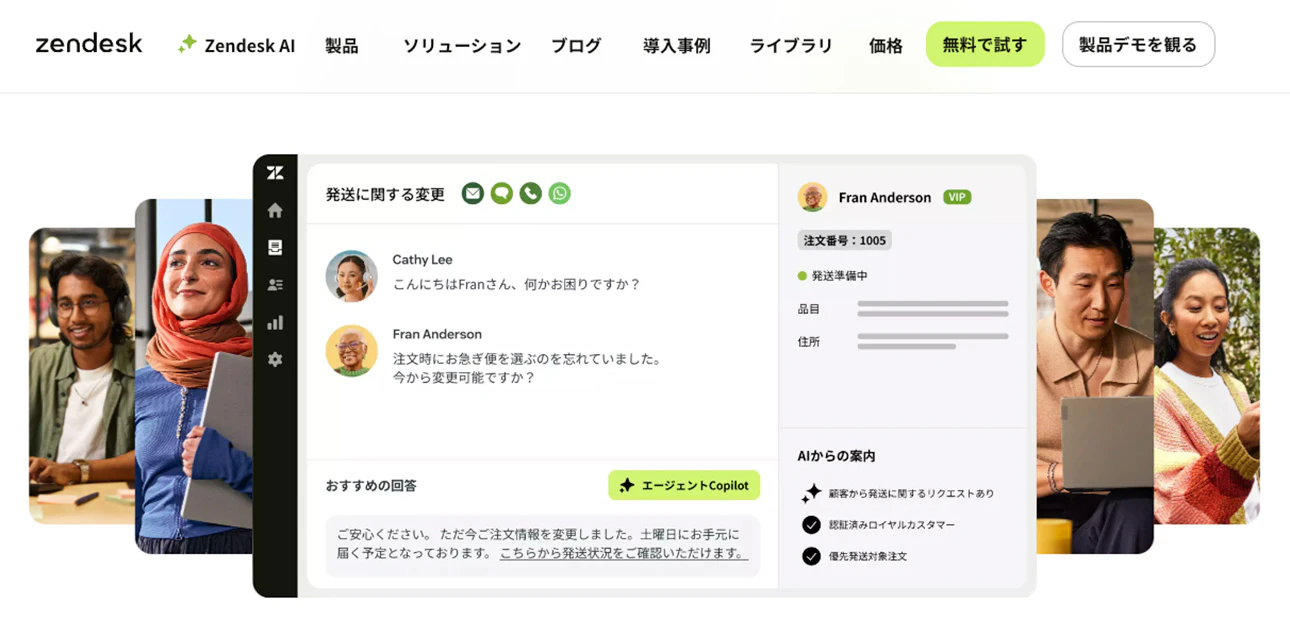The image size is (1290, 636).
Task: Click the message line 注文時にお急ぎ便を選ぶのを忘れていました。
Action: pos(528,358)
